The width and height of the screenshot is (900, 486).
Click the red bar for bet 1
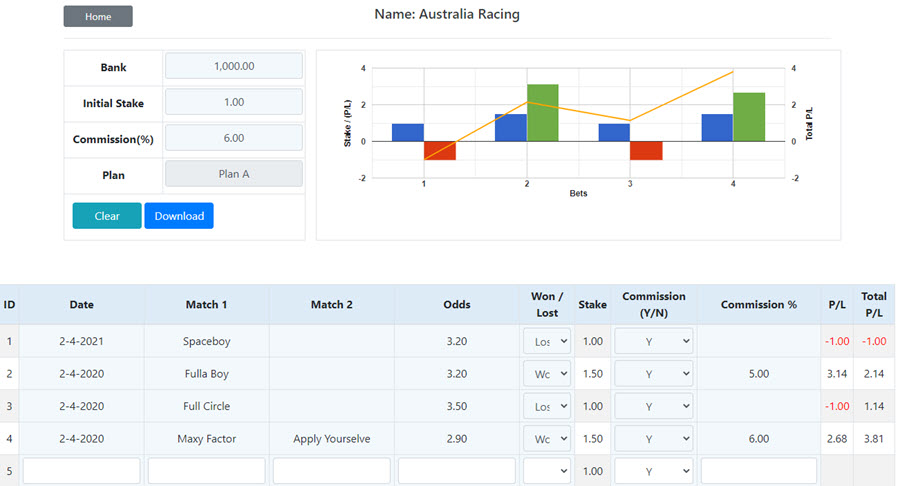click(440, 150)
